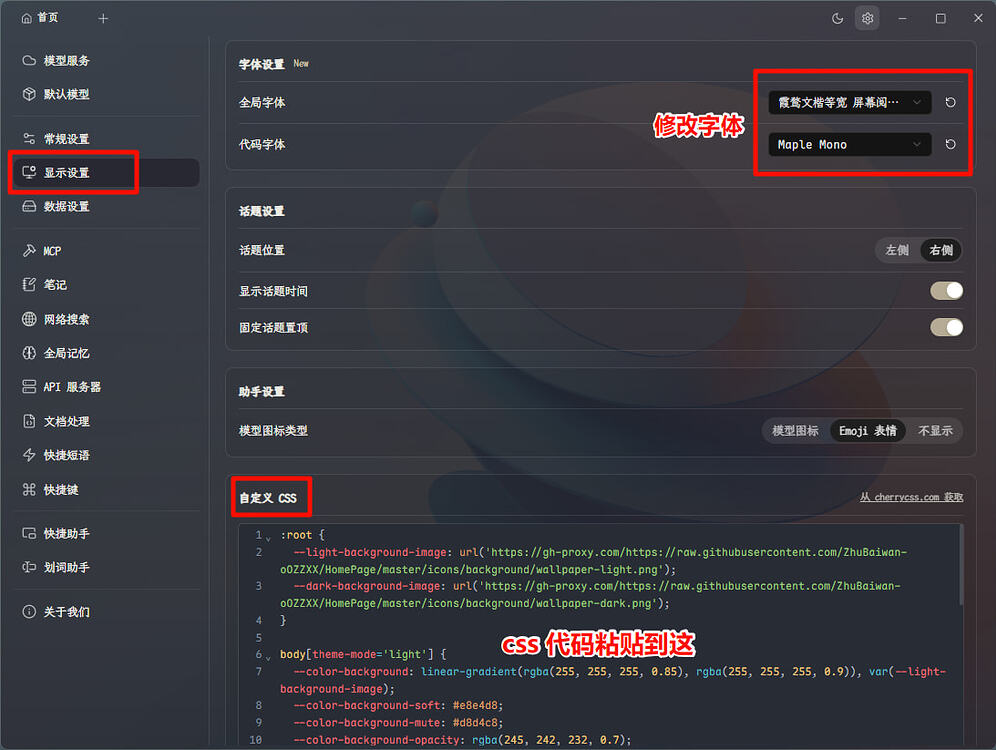
Task: Click the globe icon beside 网络搜索
Action: point(29,319)
